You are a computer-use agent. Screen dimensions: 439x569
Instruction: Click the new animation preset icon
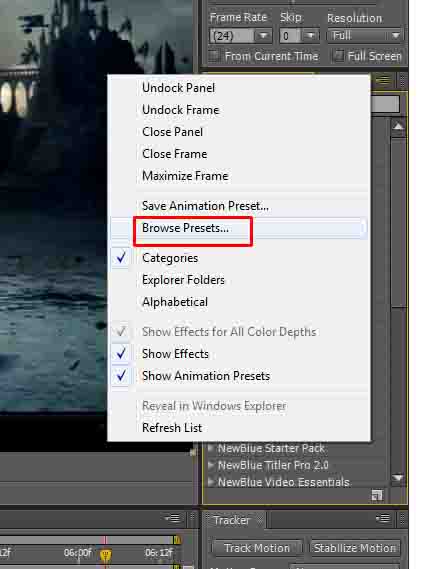tap(377, 495)
